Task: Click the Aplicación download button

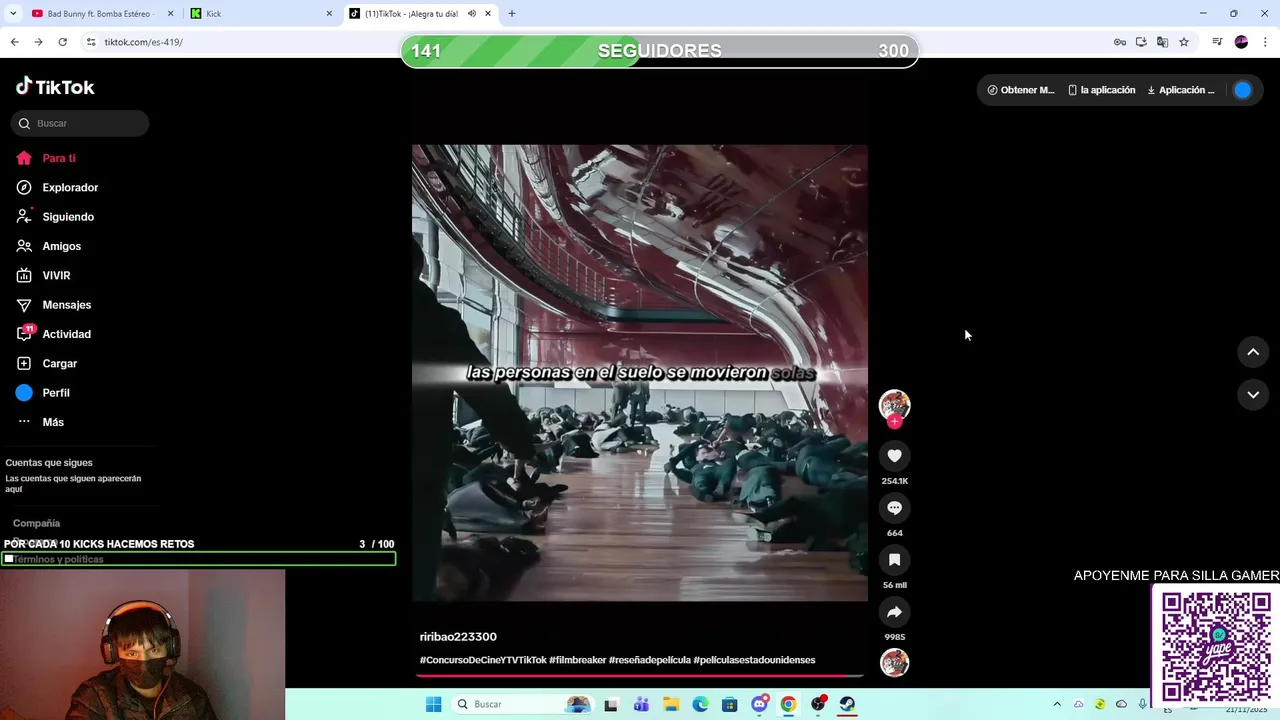Action: point(1181,90)
